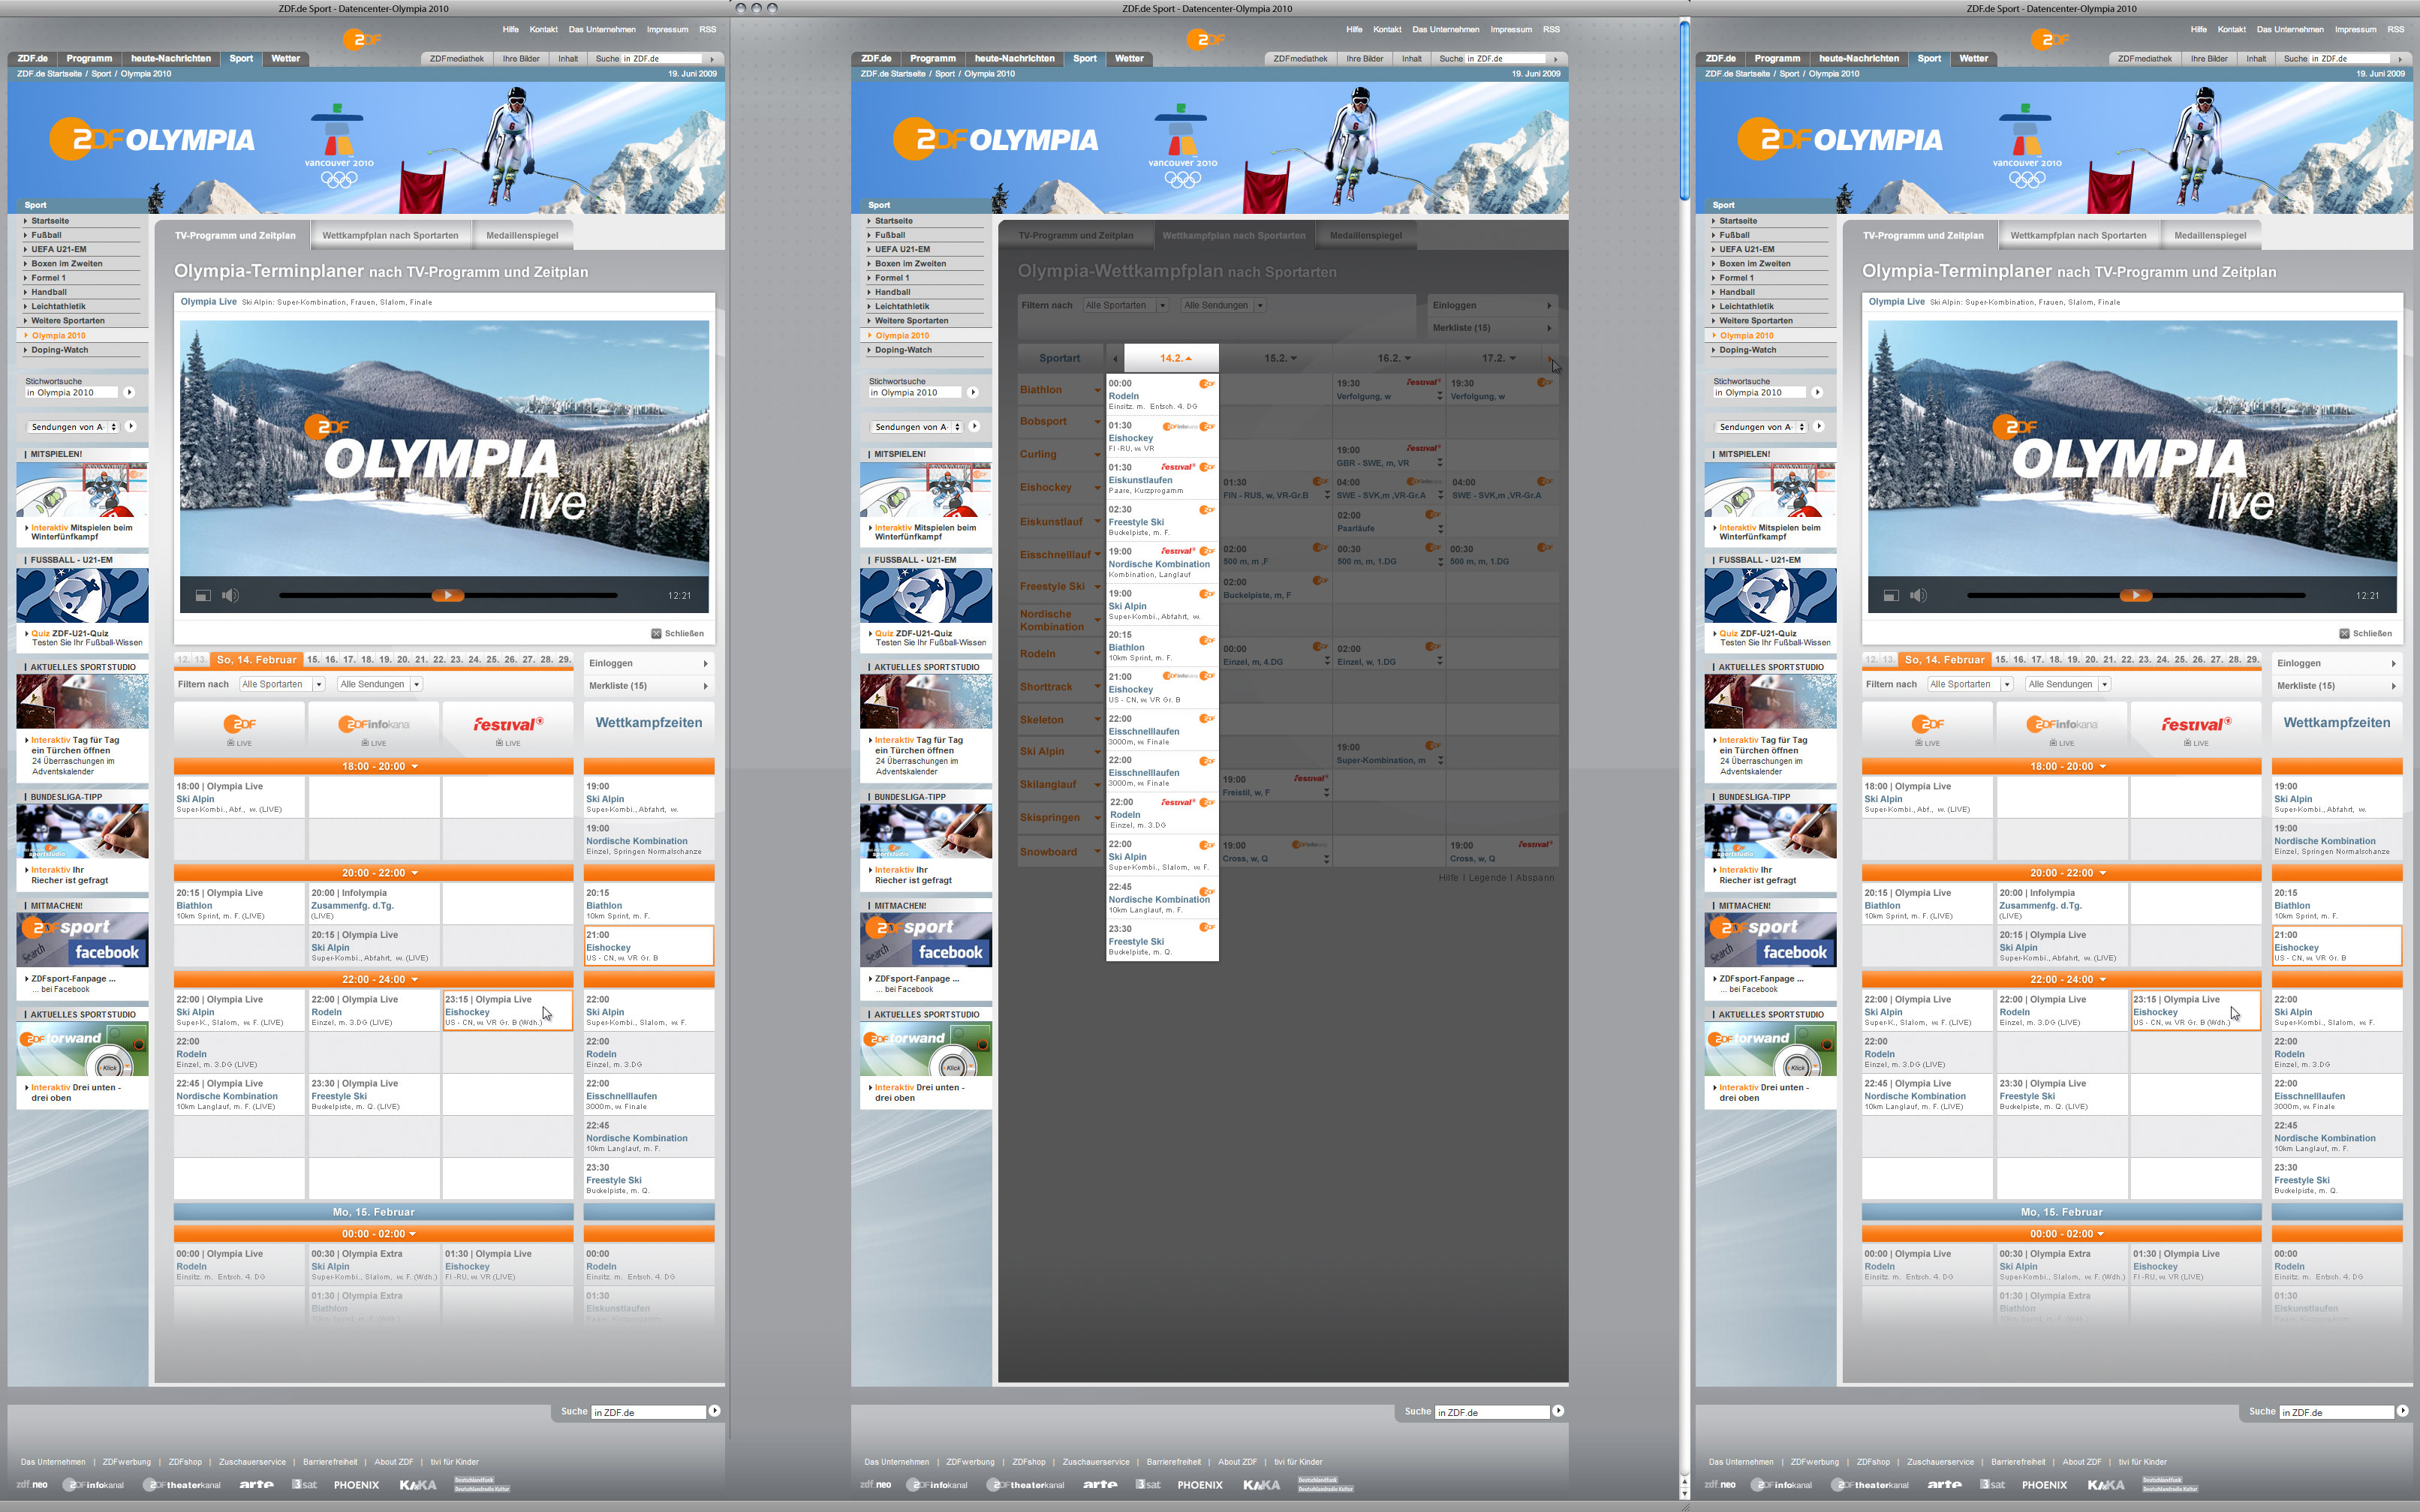Collapse the 14.2. date column, middle window
Screen dimensions: 2420x1512
pos(1172,358)
